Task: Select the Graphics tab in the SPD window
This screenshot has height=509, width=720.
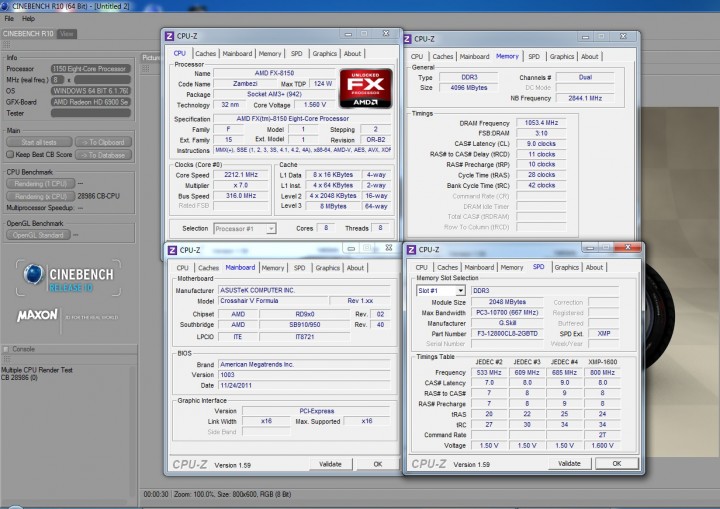Action: (x=566, y=267)
